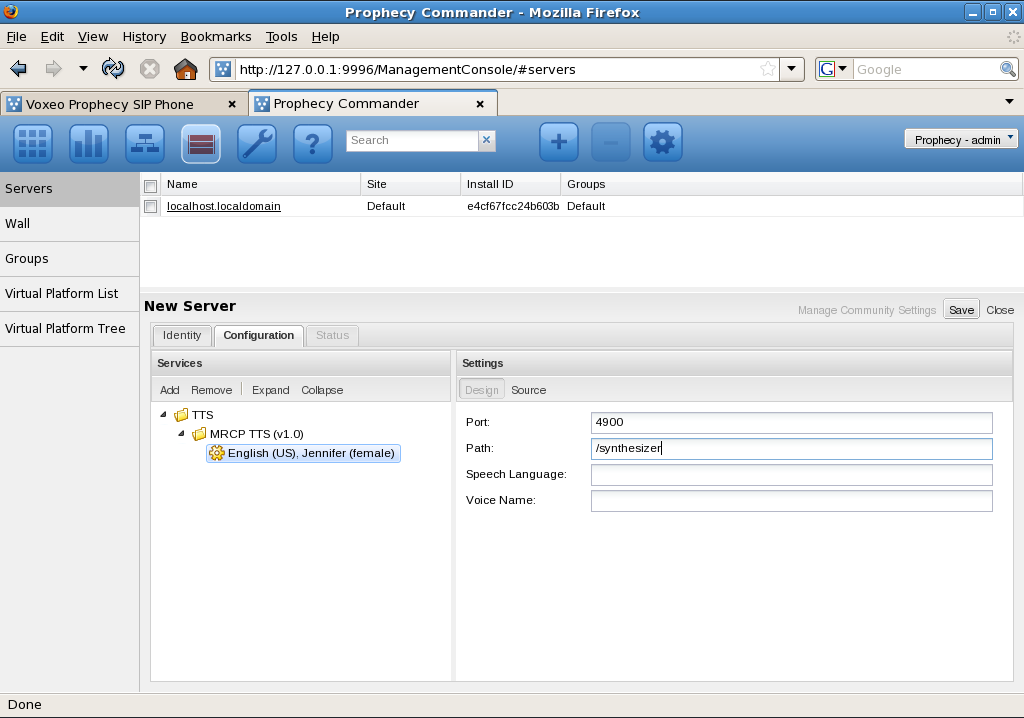Open the Prophecy - admin dropdown
The image size is (1024, 718).
pos(961,139)
